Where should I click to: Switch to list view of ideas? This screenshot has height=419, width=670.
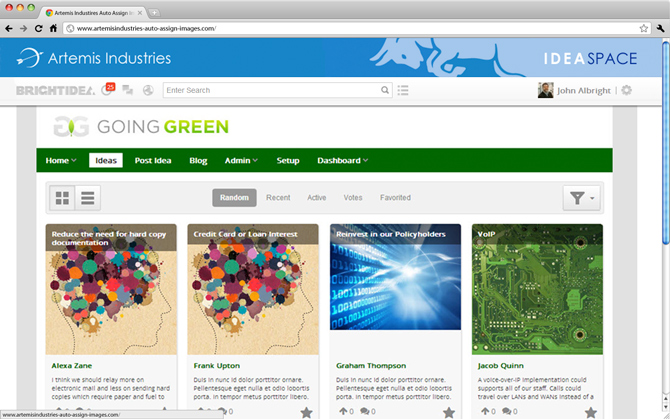click(x=88, y=198)
